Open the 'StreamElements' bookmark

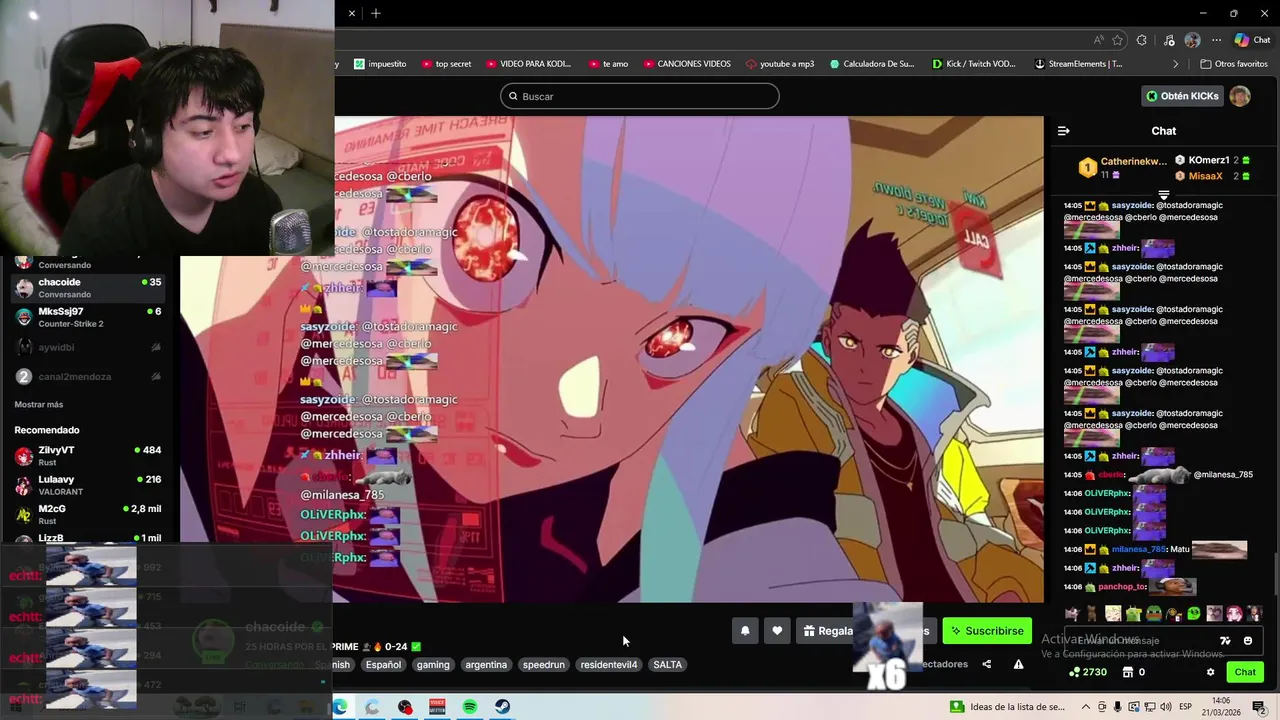(1078, 64)
